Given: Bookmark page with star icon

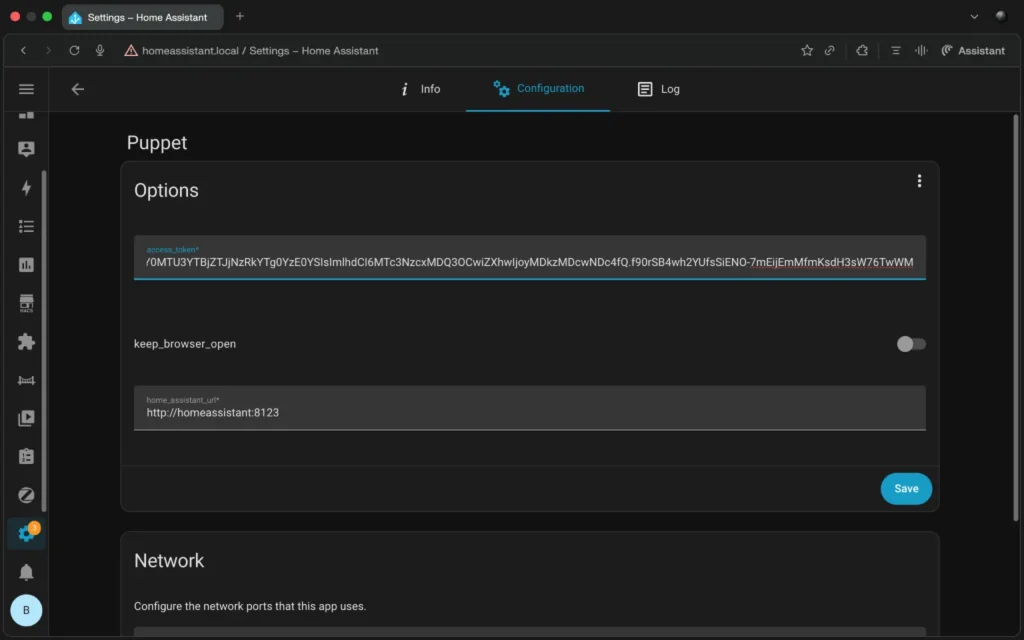Looking at the screenshot, I should [x=807, y=50].
